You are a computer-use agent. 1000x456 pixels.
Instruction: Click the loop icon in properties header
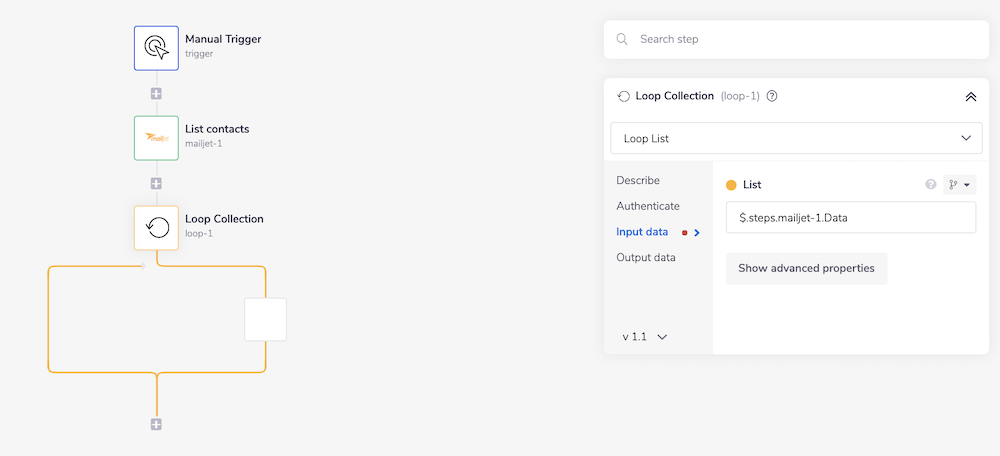pos(624,97)
